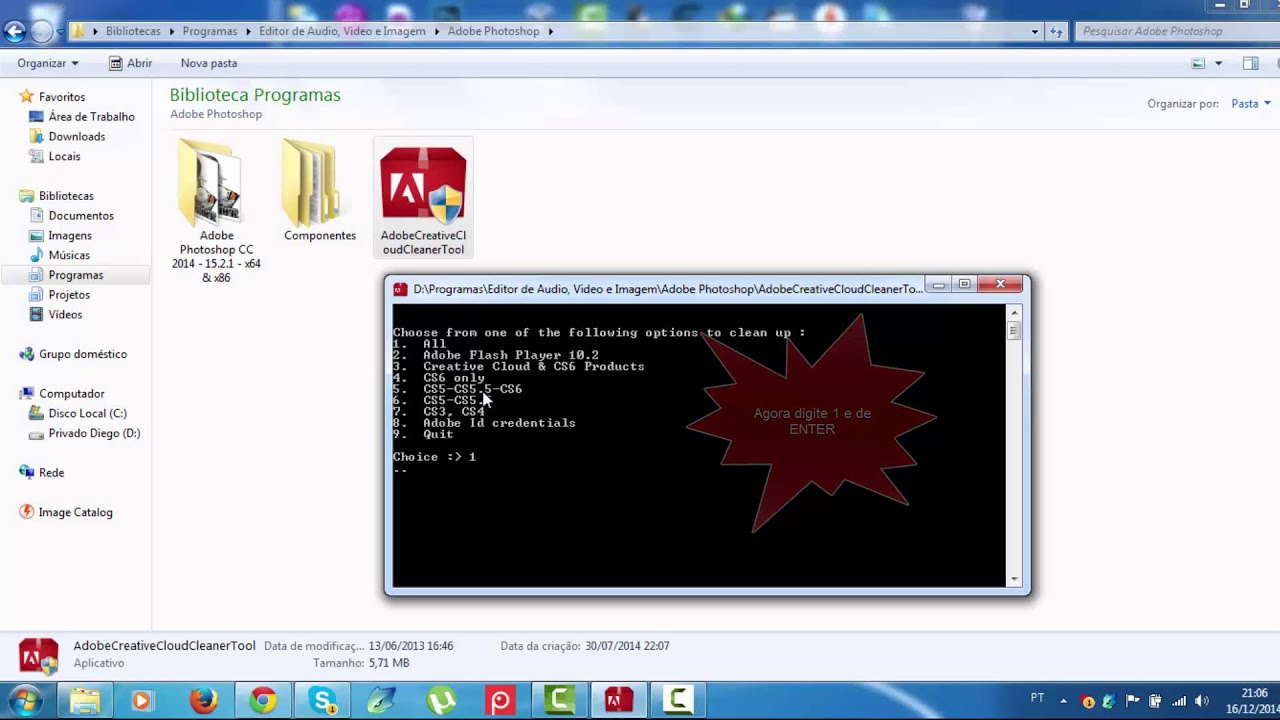This screenshot has height=720, width=1280.
Task: Show hidden system tray icons
Action: click(1063, 701)
